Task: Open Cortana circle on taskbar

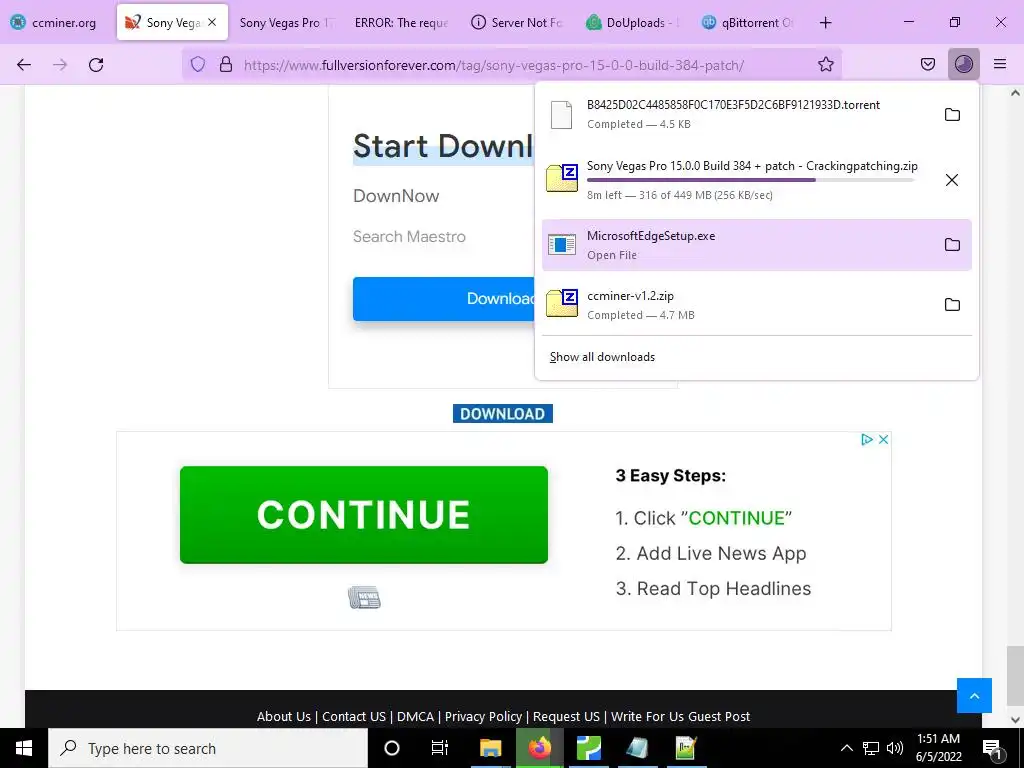Action: (392, 748)
